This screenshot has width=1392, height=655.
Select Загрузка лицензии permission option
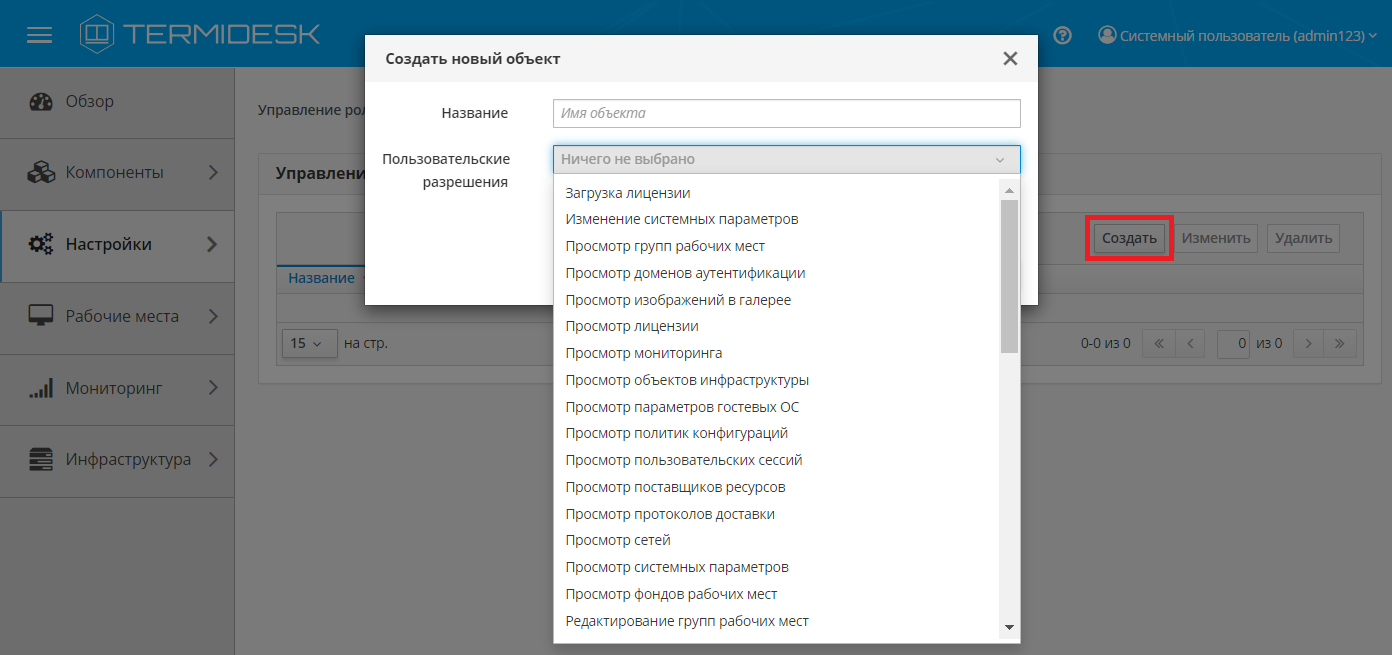(x=628, y=193)
